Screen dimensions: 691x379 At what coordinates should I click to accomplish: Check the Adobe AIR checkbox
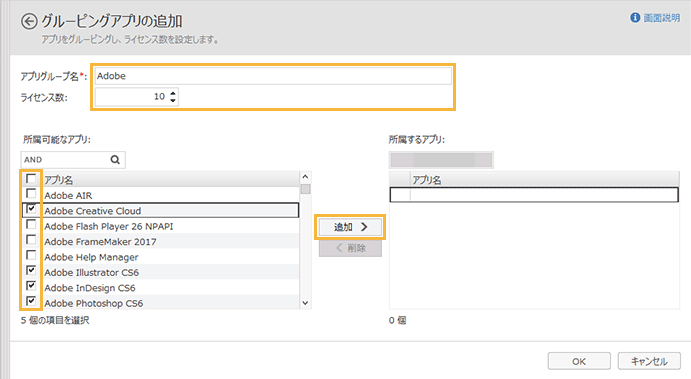[x=31, y=194]
